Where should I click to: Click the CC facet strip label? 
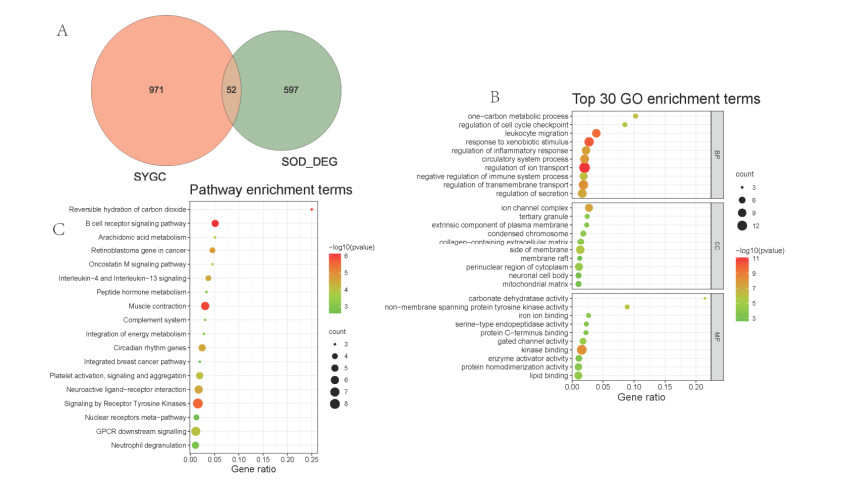(716, 245)
